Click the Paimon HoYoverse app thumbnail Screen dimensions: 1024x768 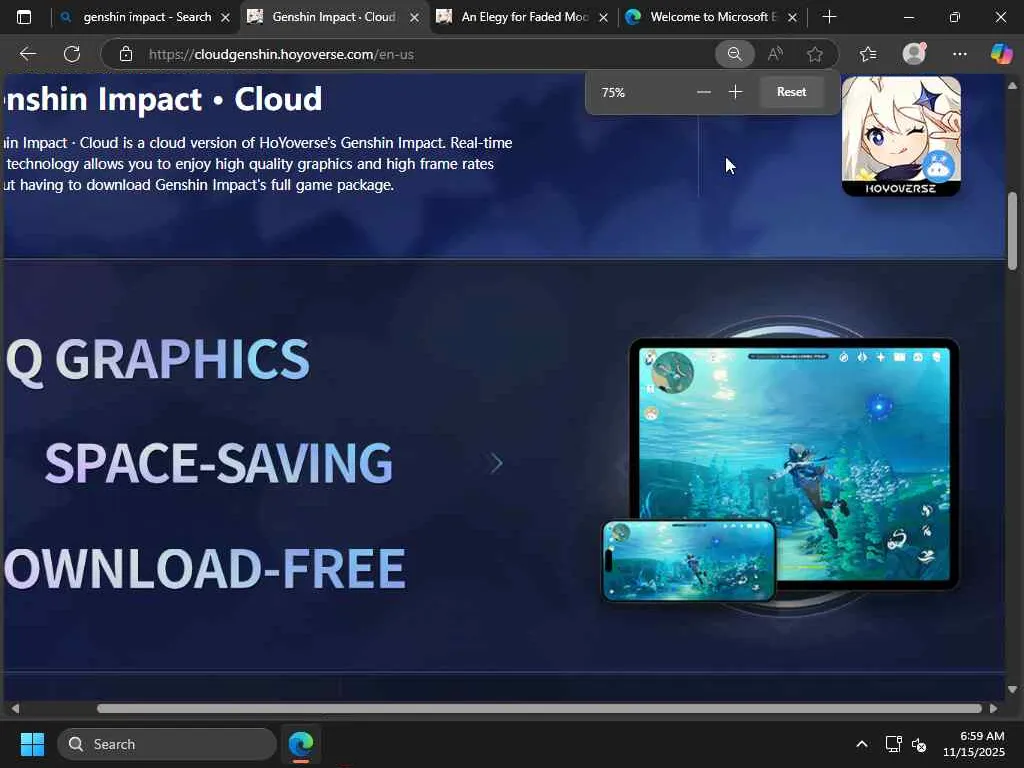[x=901, y=136]
